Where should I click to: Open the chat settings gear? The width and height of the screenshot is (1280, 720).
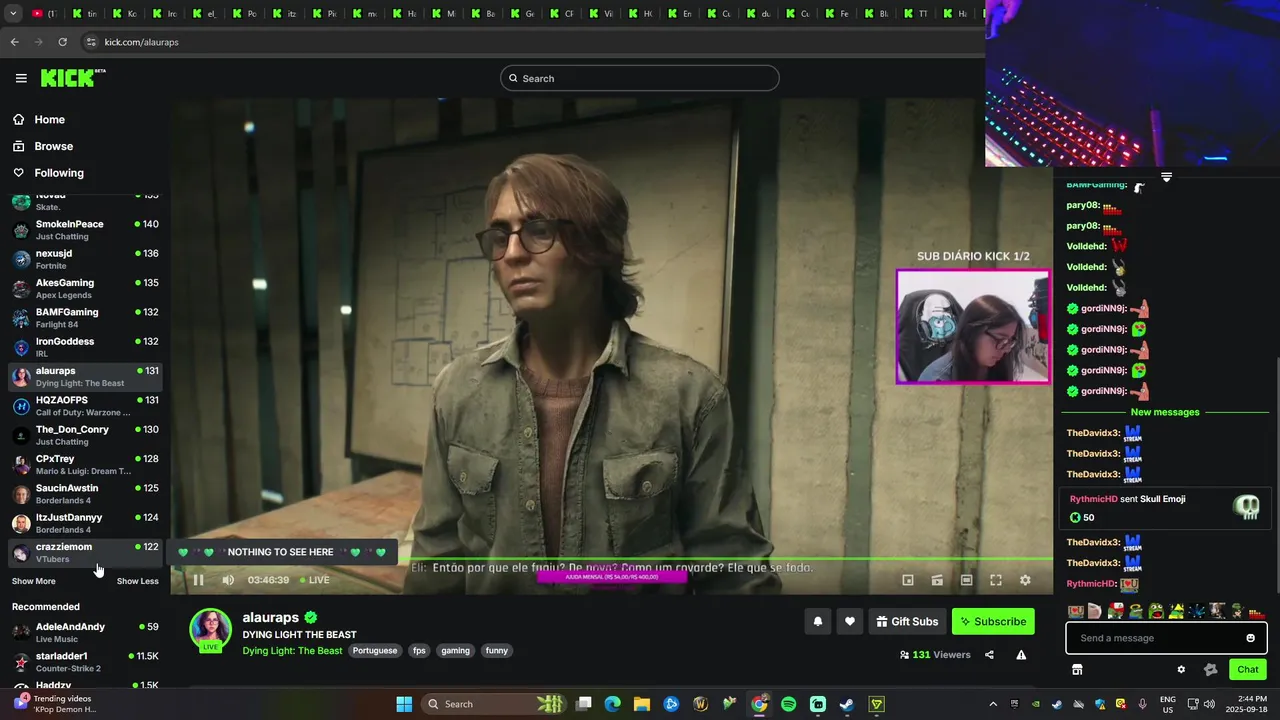point(1181,669)
